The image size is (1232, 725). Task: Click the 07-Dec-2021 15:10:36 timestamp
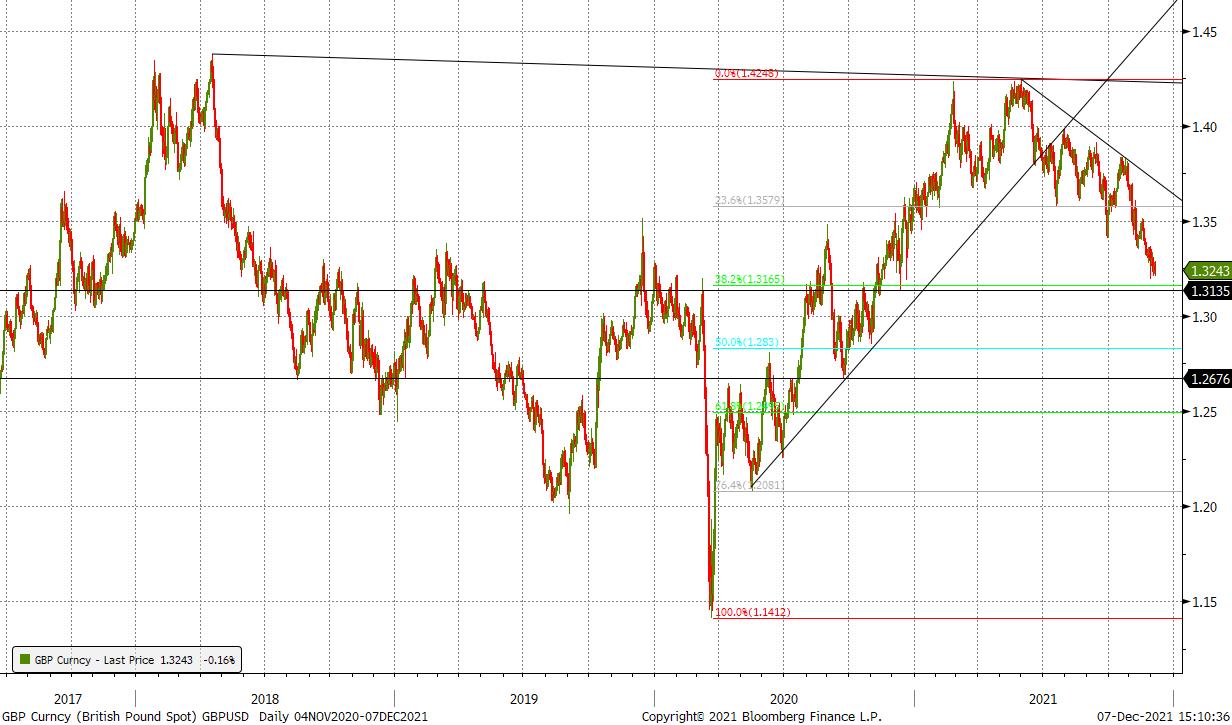[x=1161, y=716]
